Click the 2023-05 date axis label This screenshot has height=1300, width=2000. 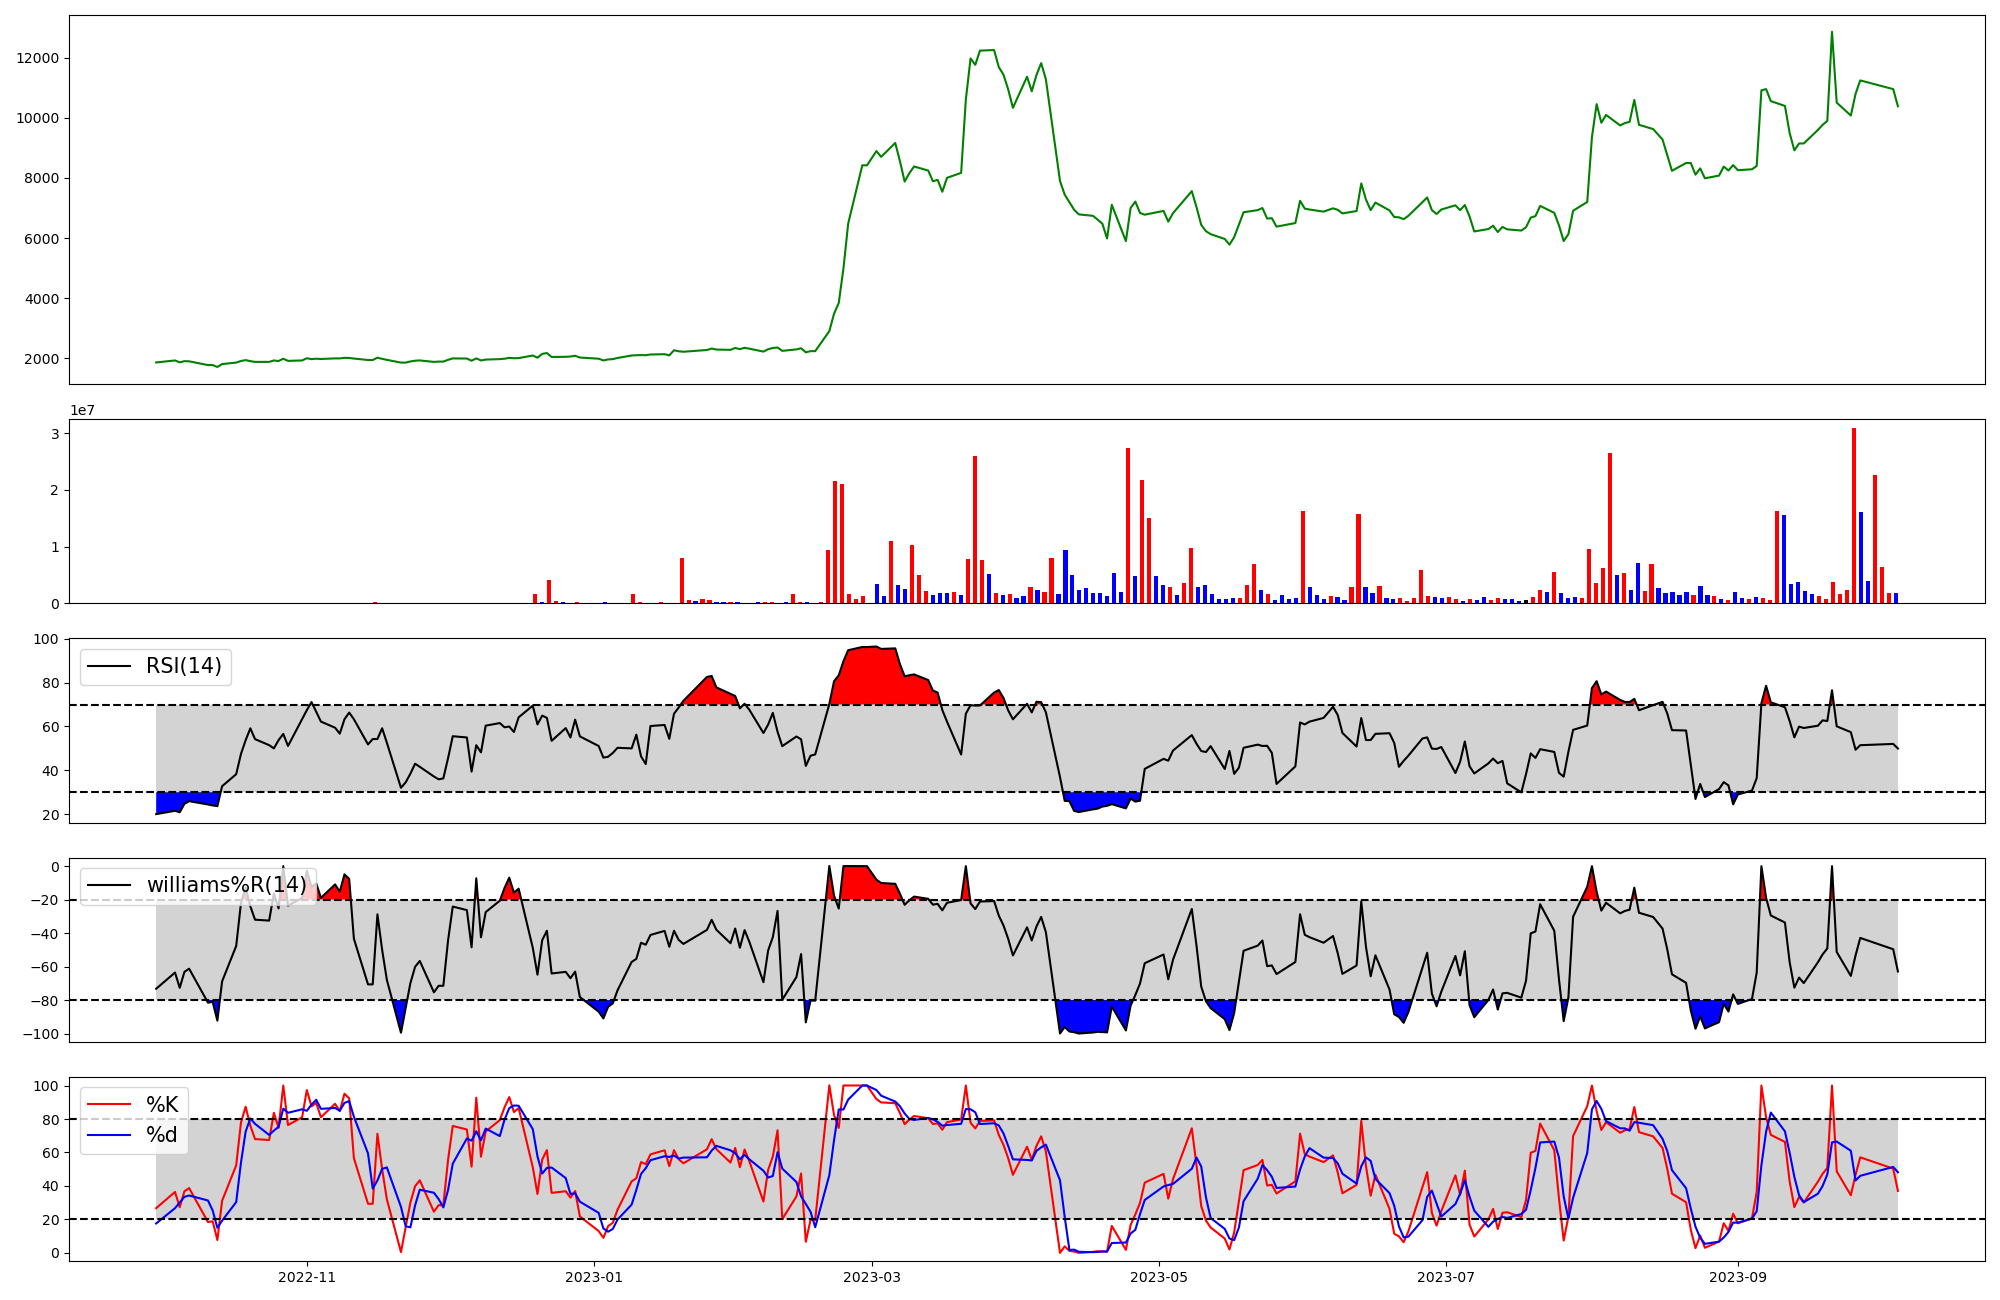click(1159, 1277)
